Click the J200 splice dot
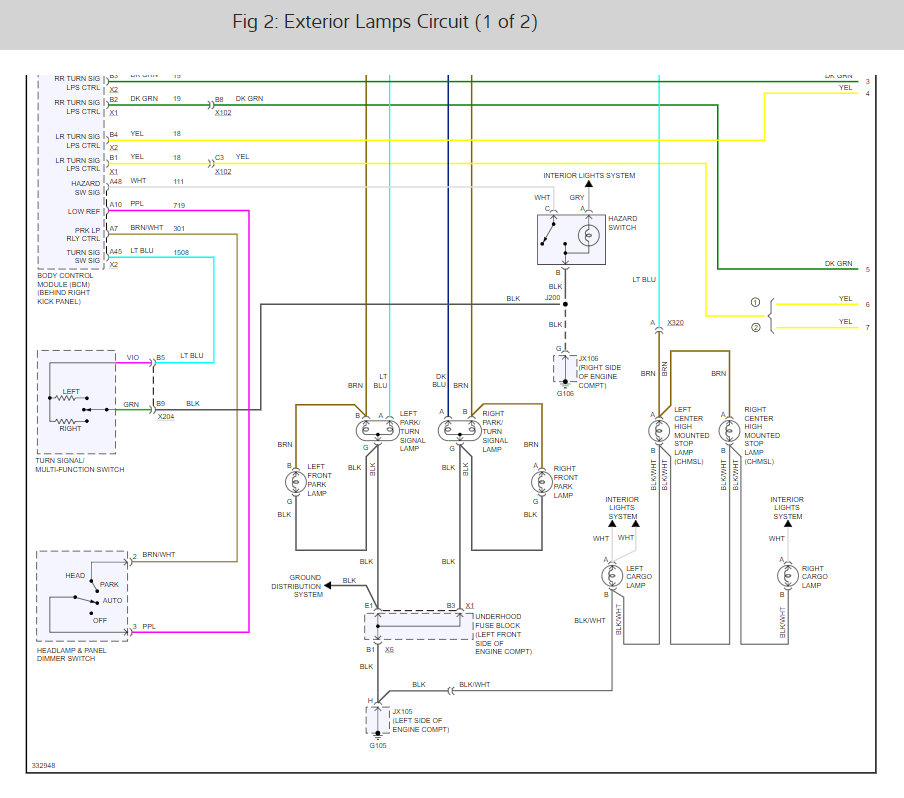This screenshot has width=904, height=798. pos(566,304)
